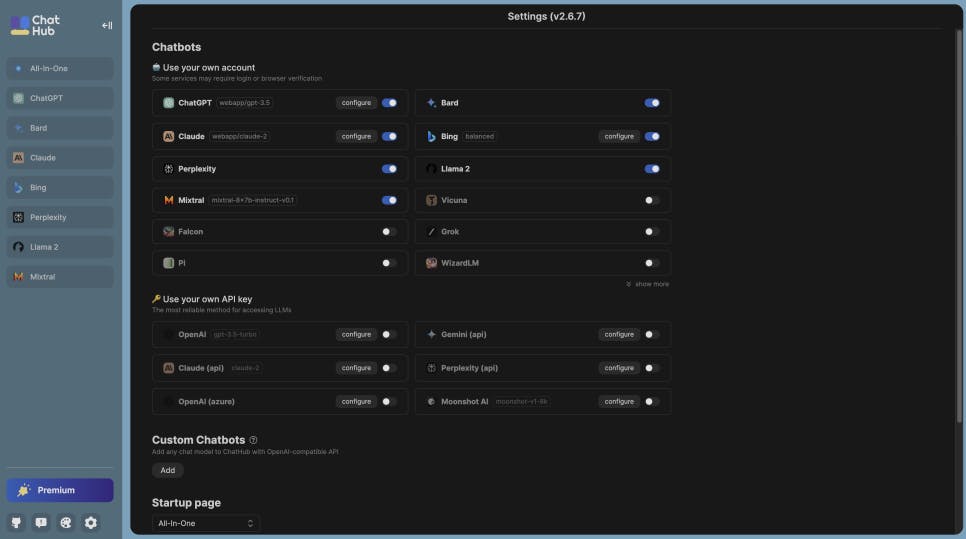Turn off the Claude webapp toggle
The height and width of the screenshot is (539, 966).
[x=389, y=136]
